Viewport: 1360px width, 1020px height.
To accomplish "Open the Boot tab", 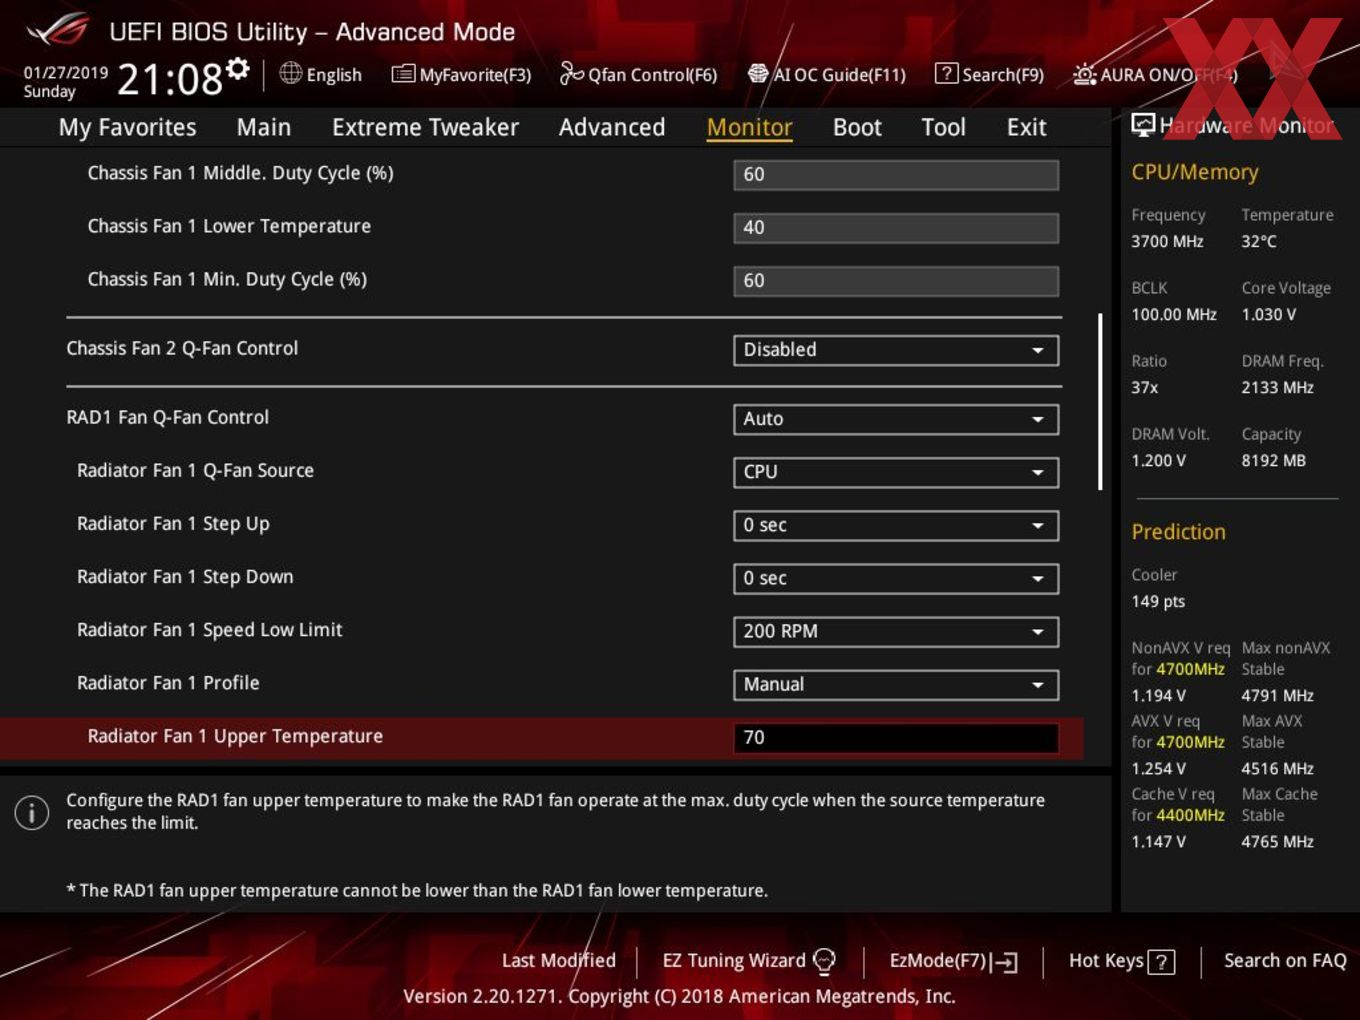I will (x=857, y=128).
